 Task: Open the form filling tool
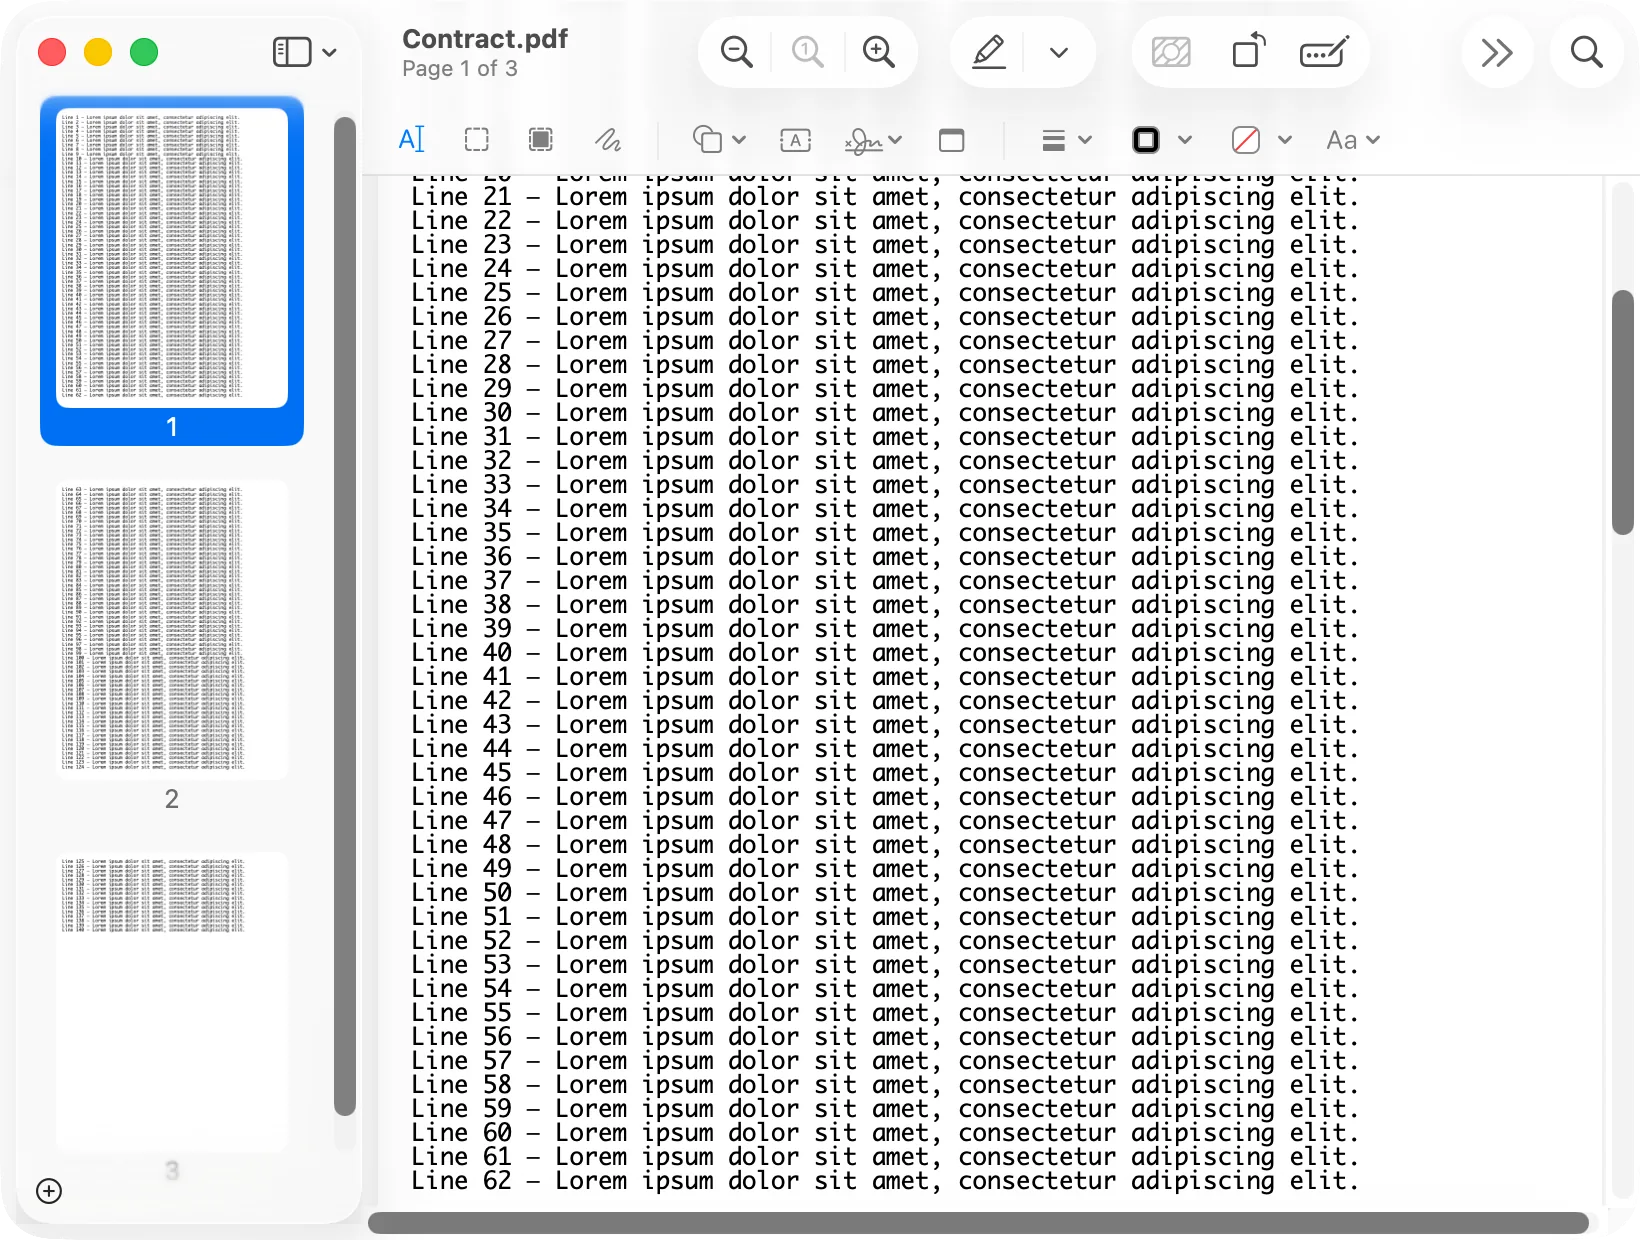[x=1324, y=52]
